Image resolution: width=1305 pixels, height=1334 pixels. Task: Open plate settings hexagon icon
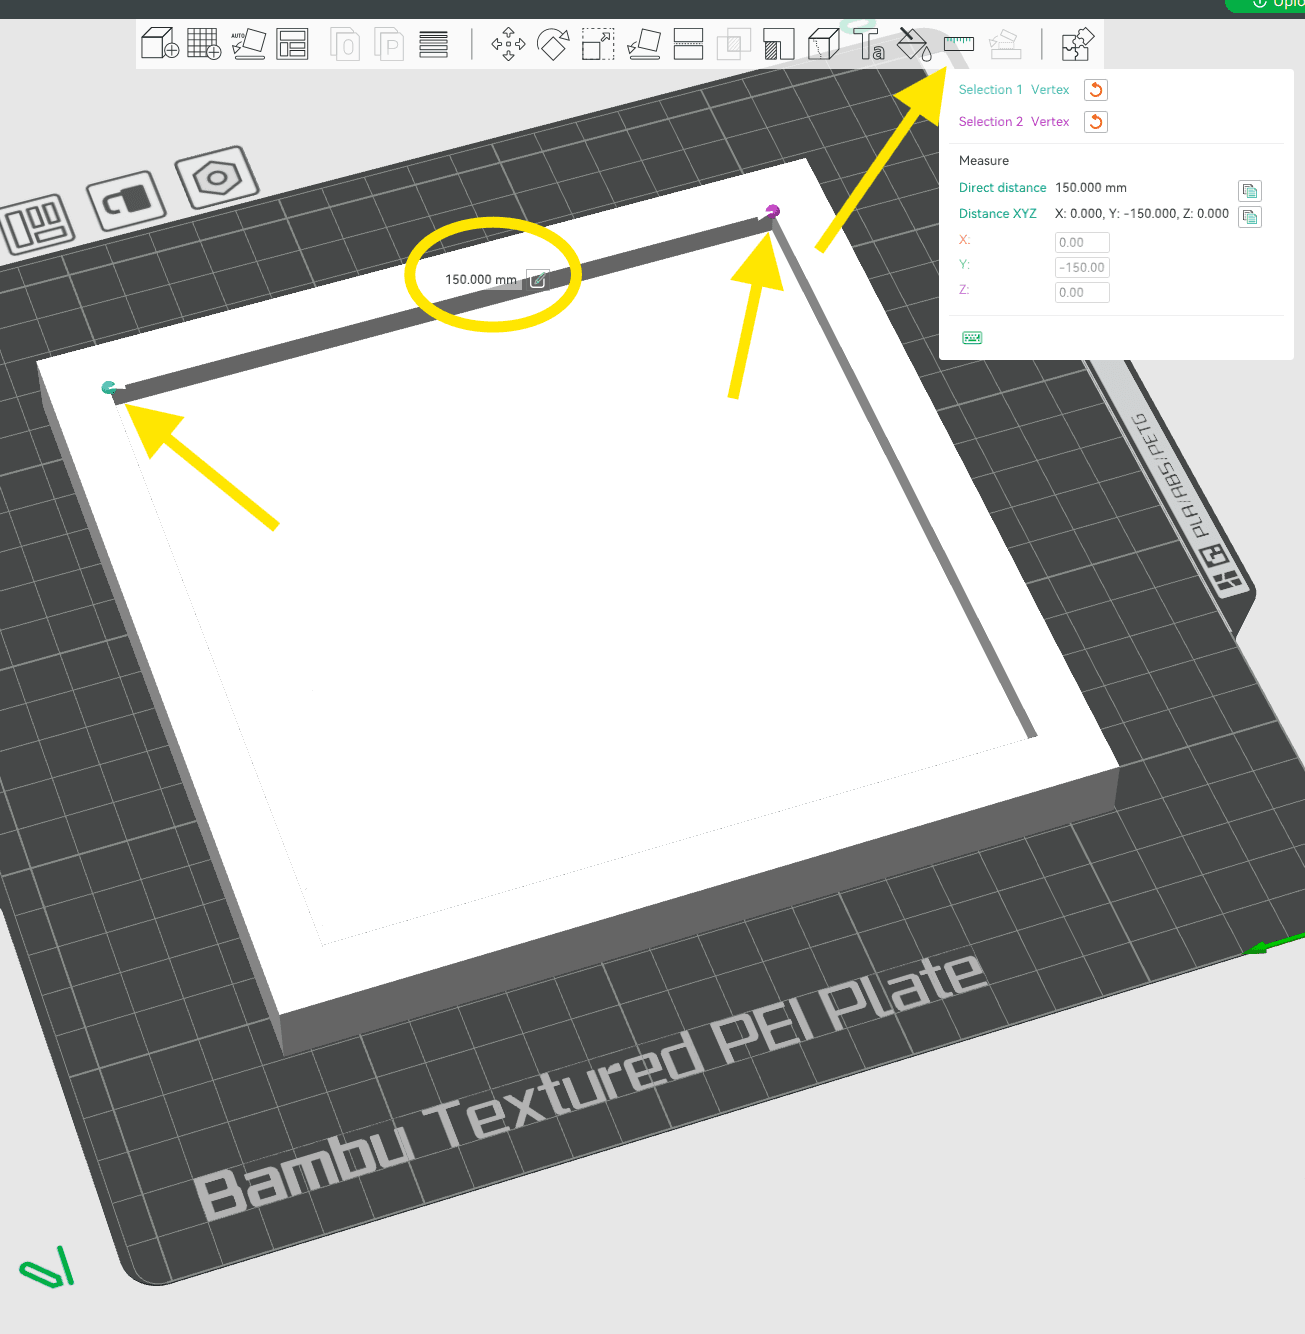coord(217,178)
